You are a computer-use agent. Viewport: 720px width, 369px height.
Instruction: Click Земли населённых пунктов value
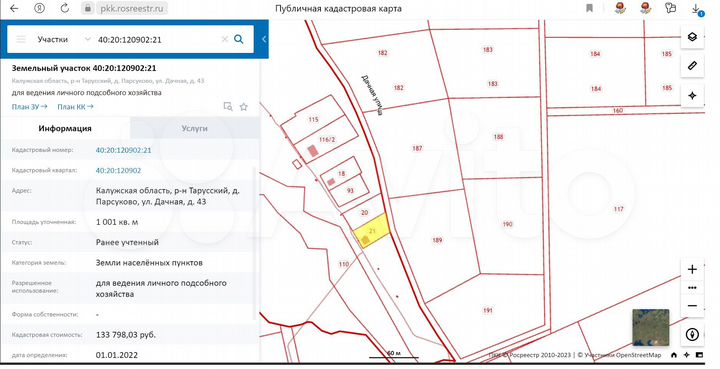tap(149, 263)
